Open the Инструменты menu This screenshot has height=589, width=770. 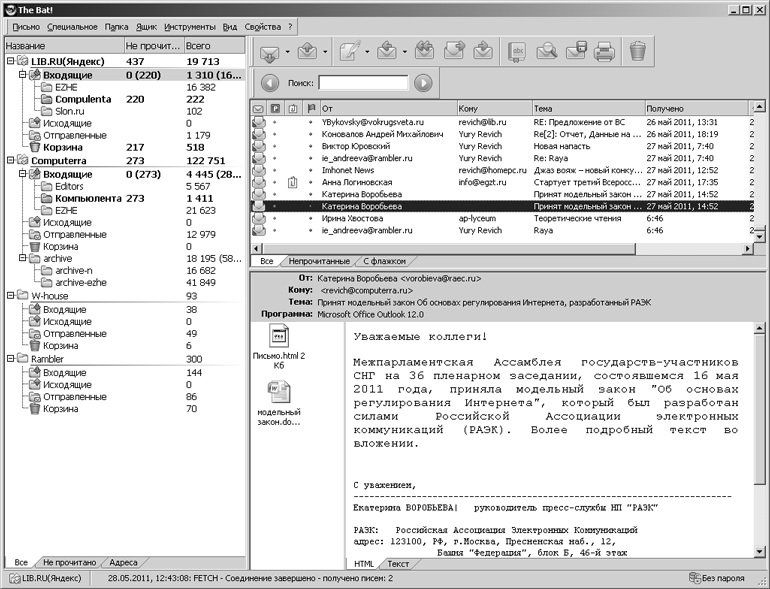click(x=190, y=27)
